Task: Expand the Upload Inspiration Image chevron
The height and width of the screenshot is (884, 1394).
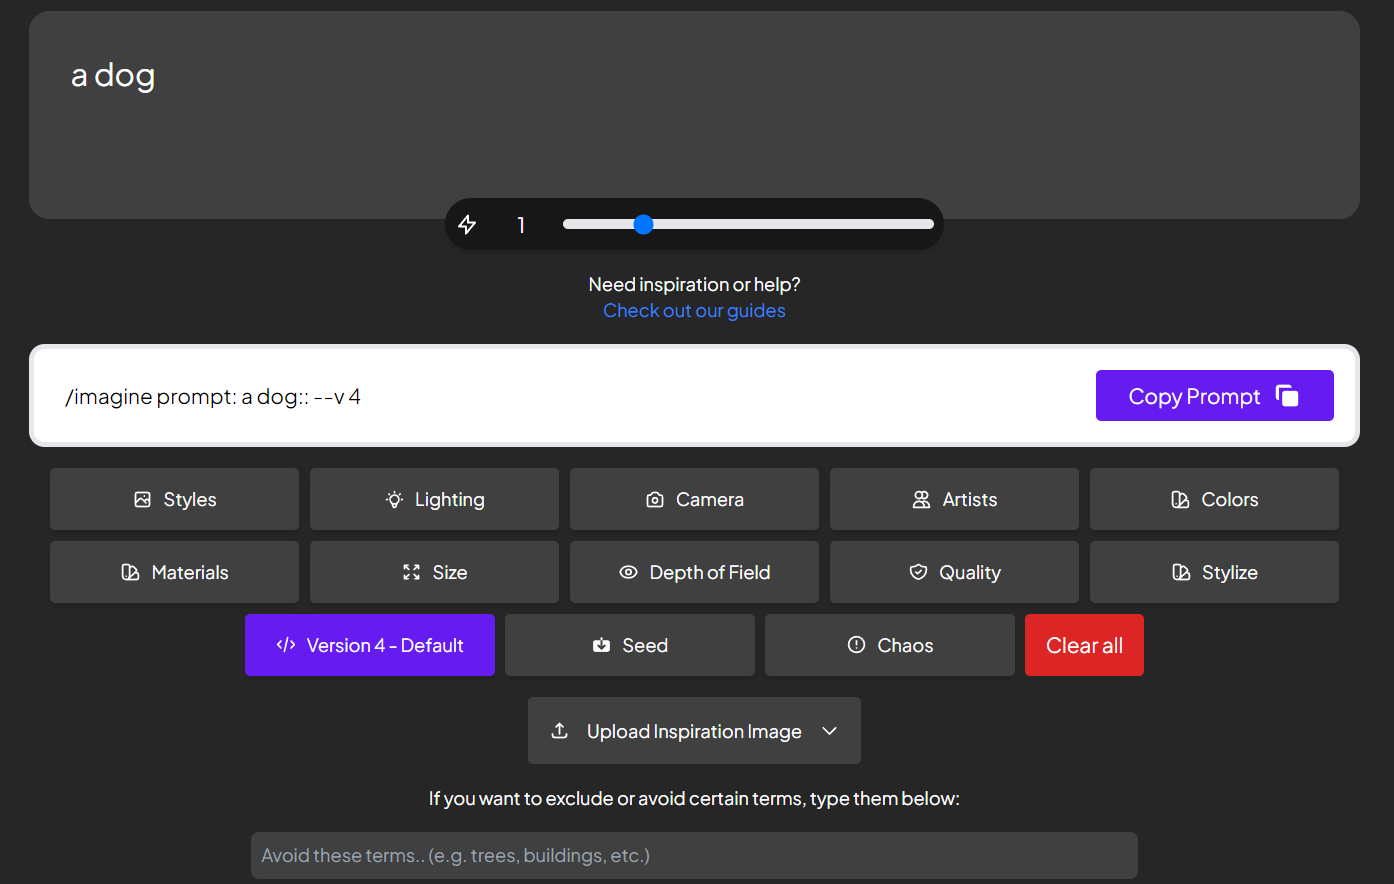Action: pos(829,731)
